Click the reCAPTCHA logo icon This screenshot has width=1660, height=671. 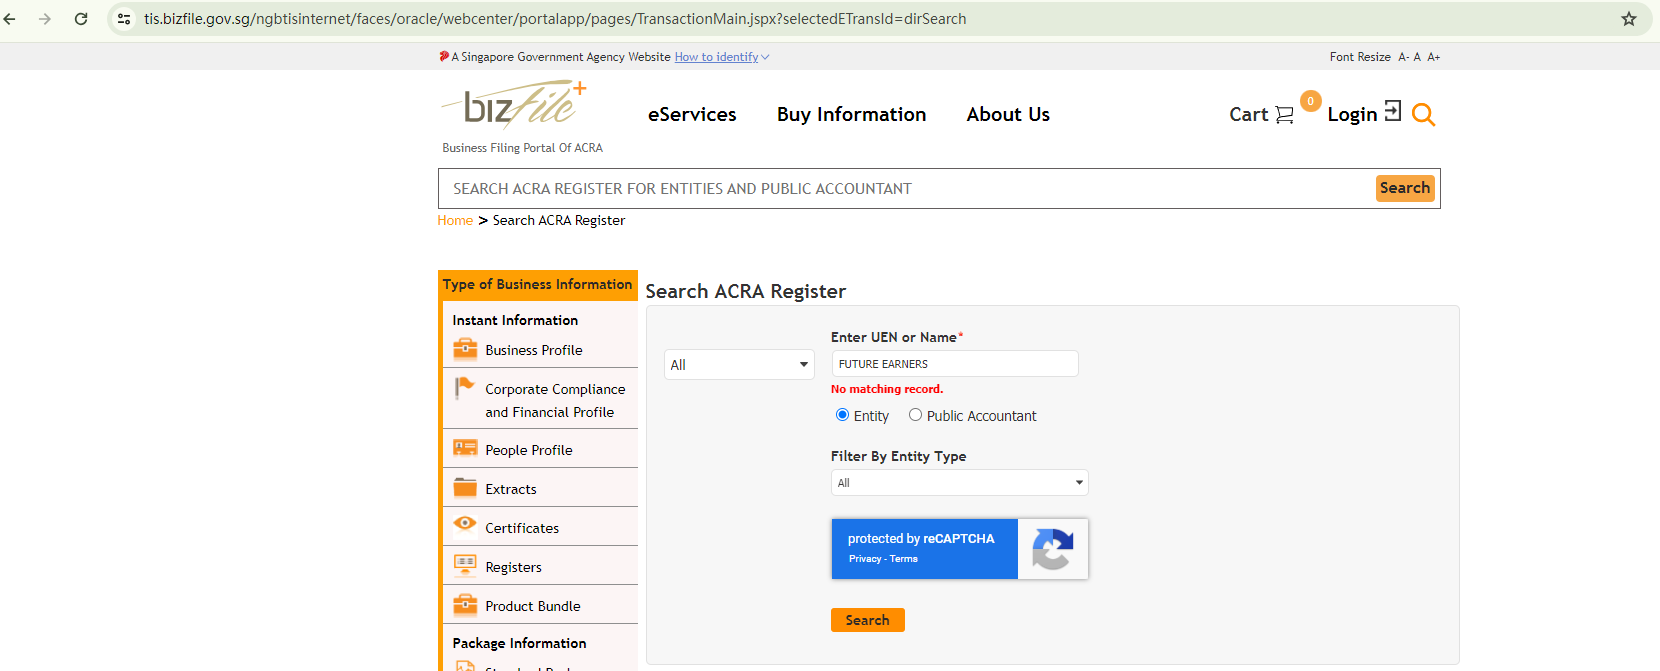click(1052, 549)
